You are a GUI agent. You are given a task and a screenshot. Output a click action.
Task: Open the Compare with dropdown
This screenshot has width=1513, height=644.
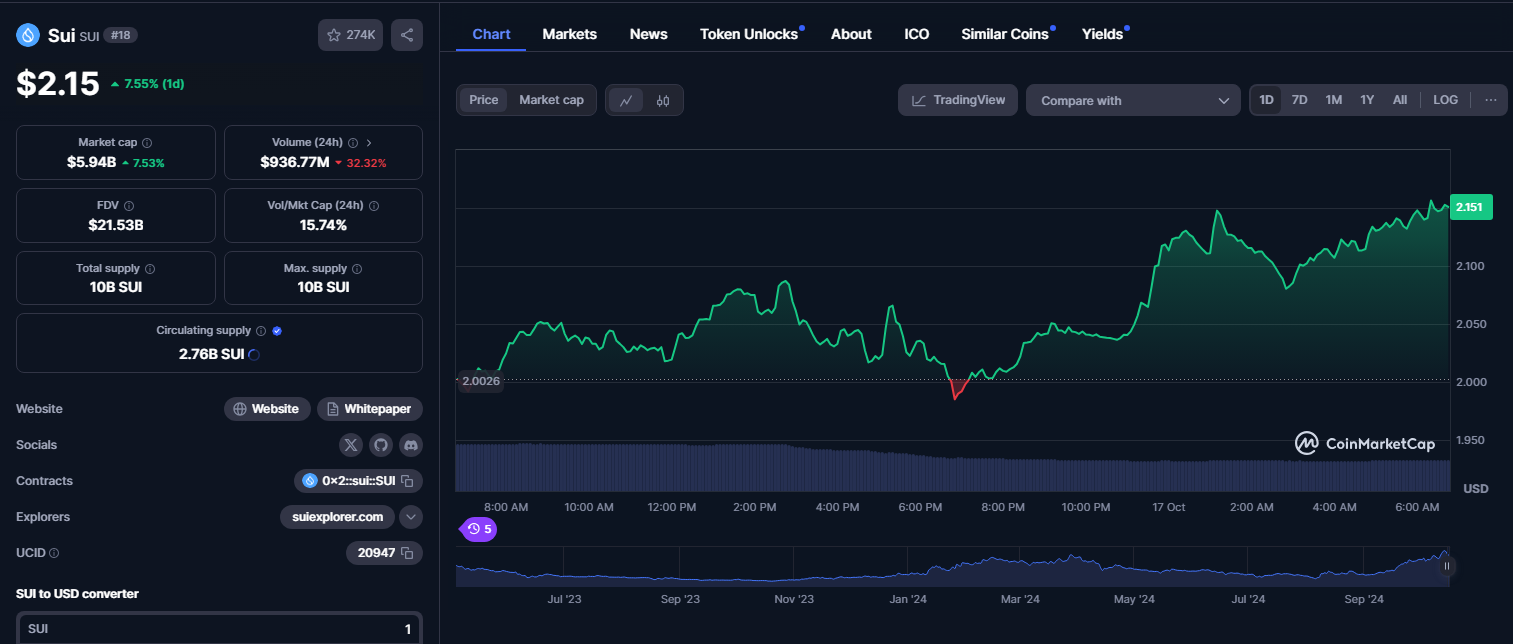pyautogui.click(x=1133, y=100)
